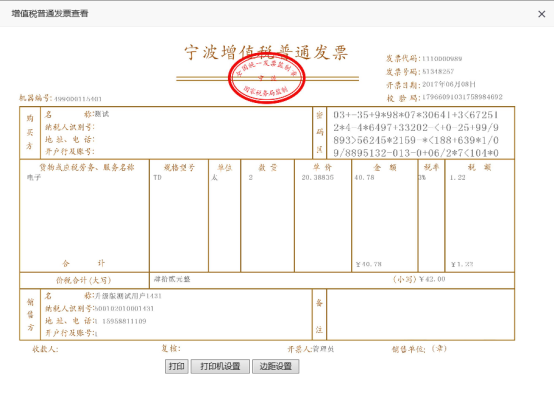Image resolution: width=554 pixels, height=396 pixels.
Task: Click the 打印 print button
Action: click(x=176, y=366)
